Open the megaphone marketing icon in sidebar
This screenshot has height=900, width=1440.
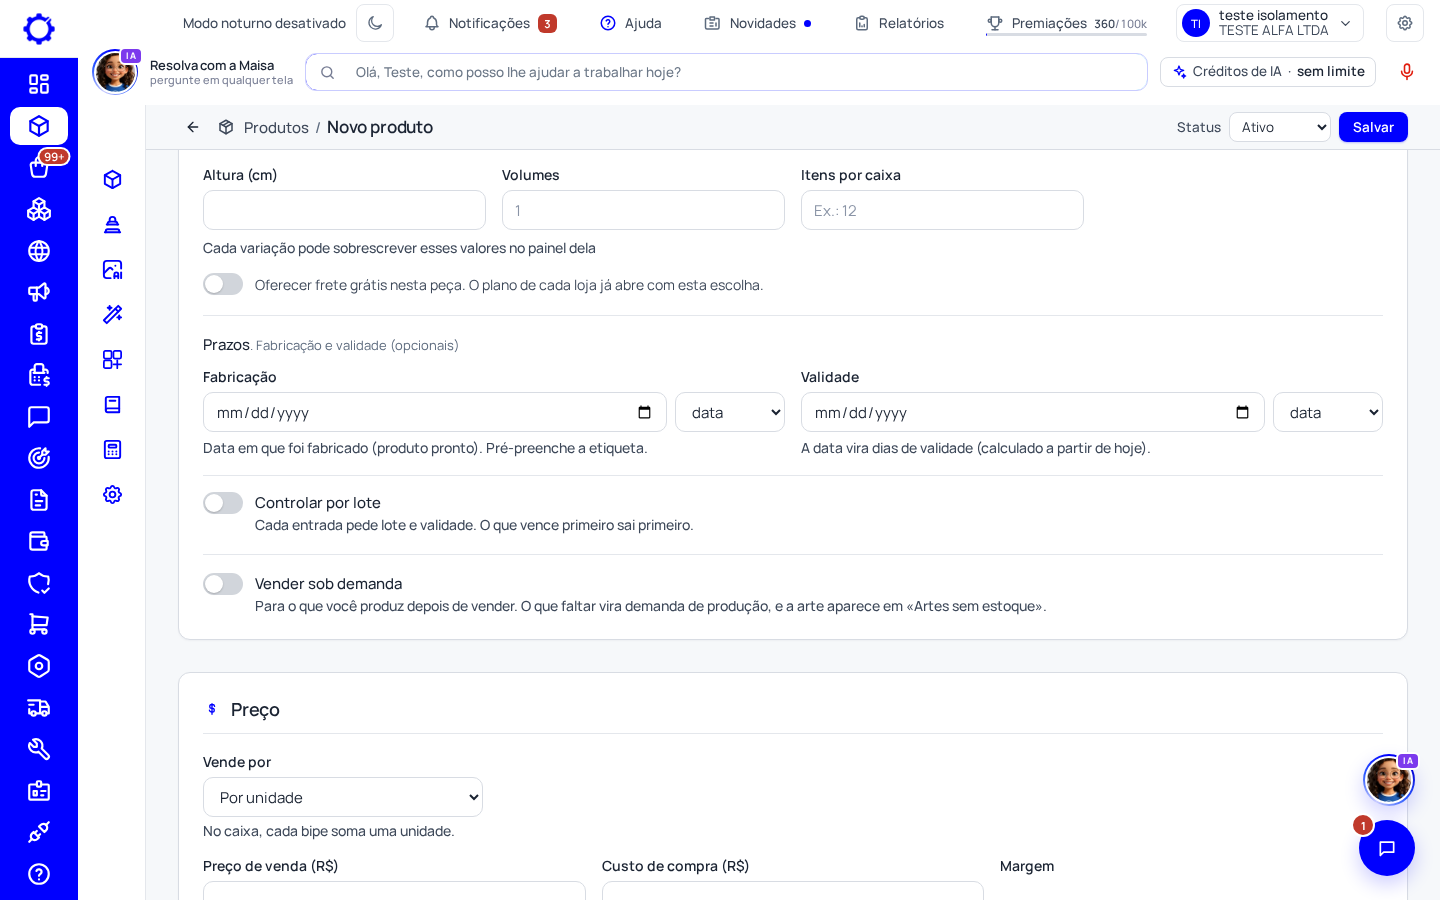[39, 292]
